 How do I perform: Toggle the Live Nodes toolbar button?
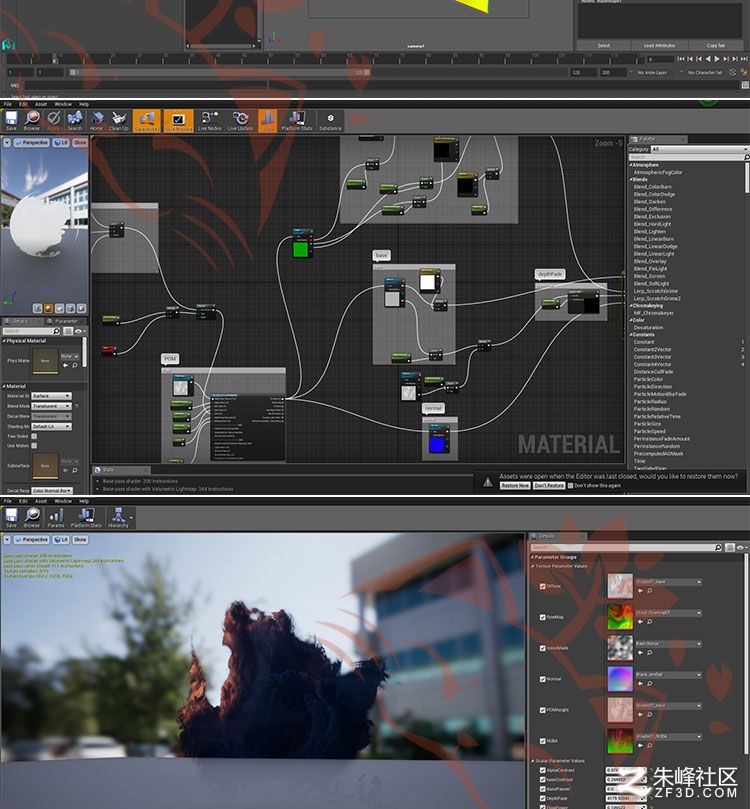pyautogui.click(x=209, y=121)
